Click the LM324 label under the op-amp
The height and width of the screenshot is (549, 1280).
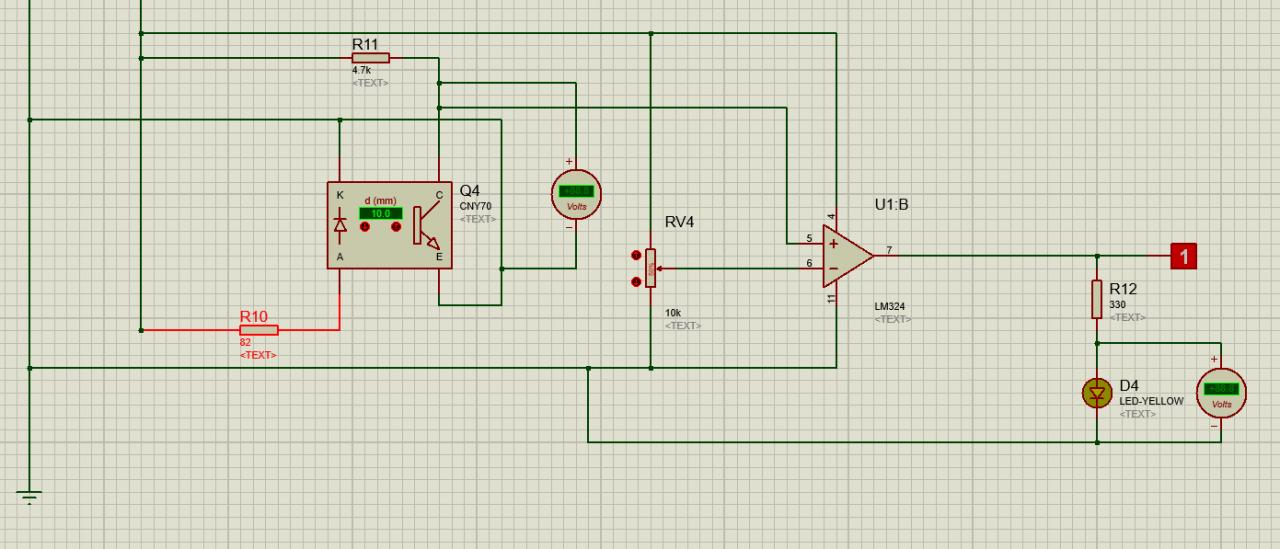(888, 307)
